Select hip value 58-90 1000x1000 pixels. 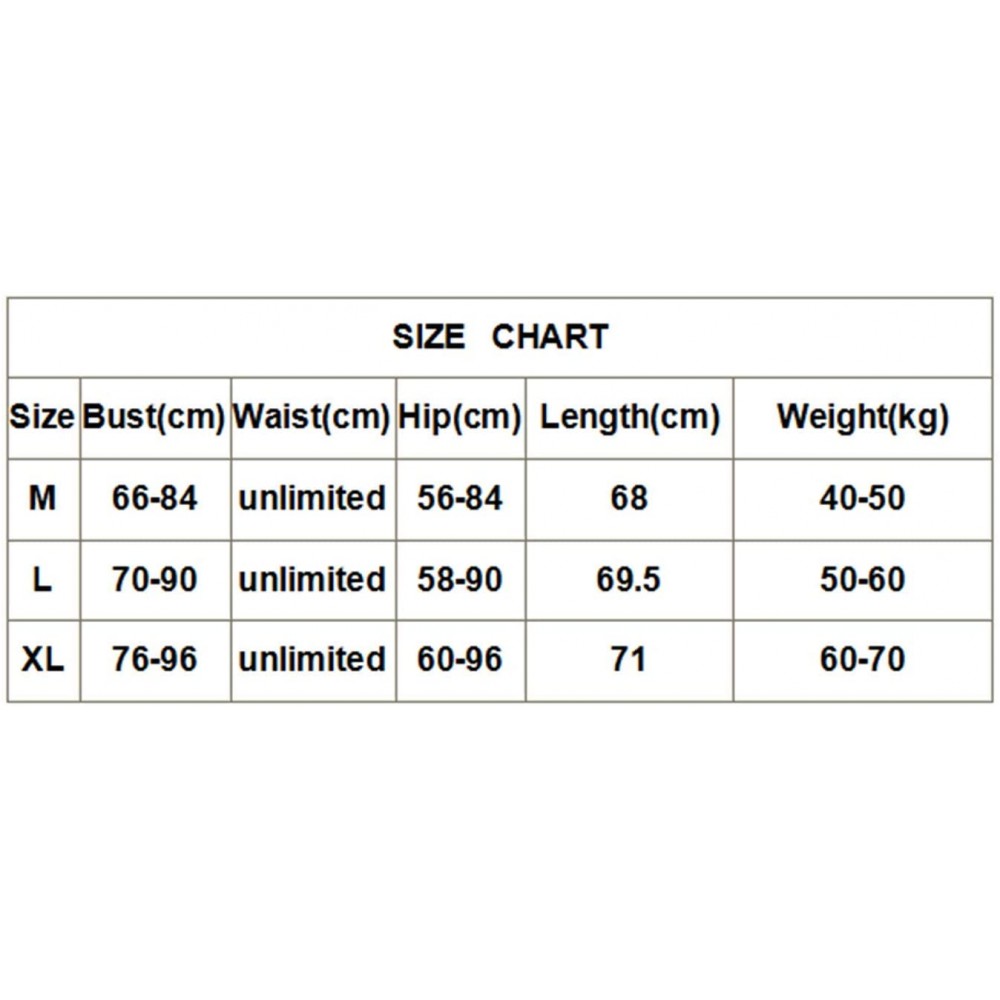click(x=460, y=580)
